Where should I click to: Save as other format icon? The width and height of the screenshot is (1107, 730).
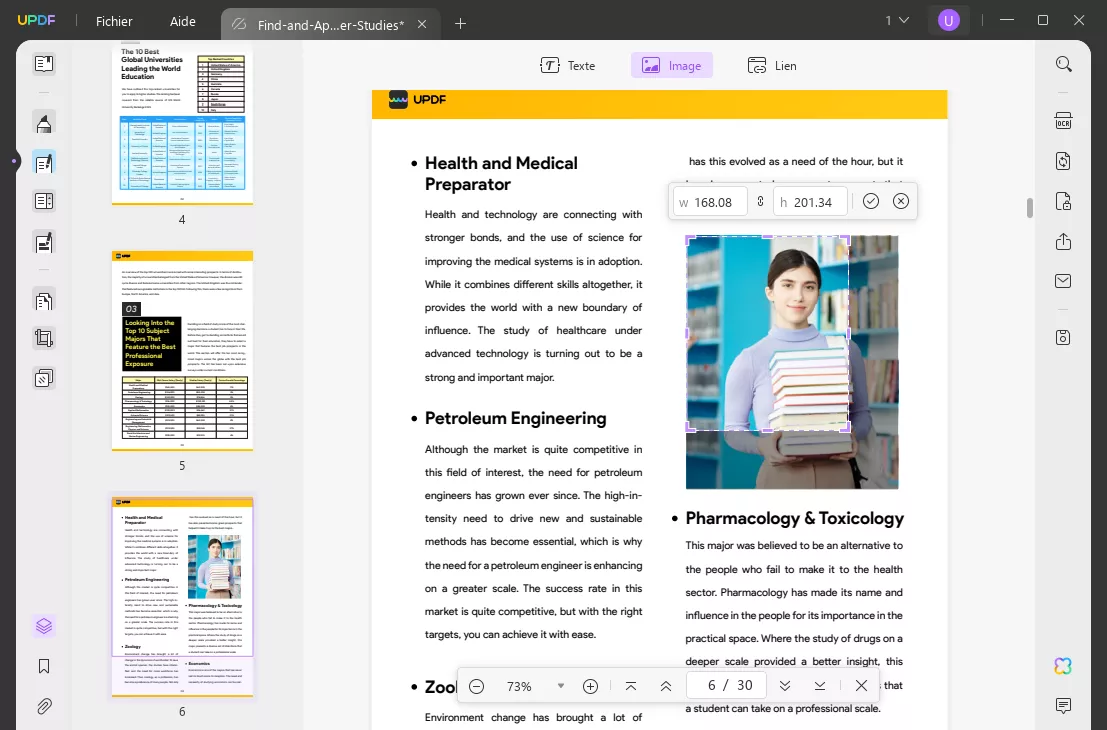[1063, 337]
